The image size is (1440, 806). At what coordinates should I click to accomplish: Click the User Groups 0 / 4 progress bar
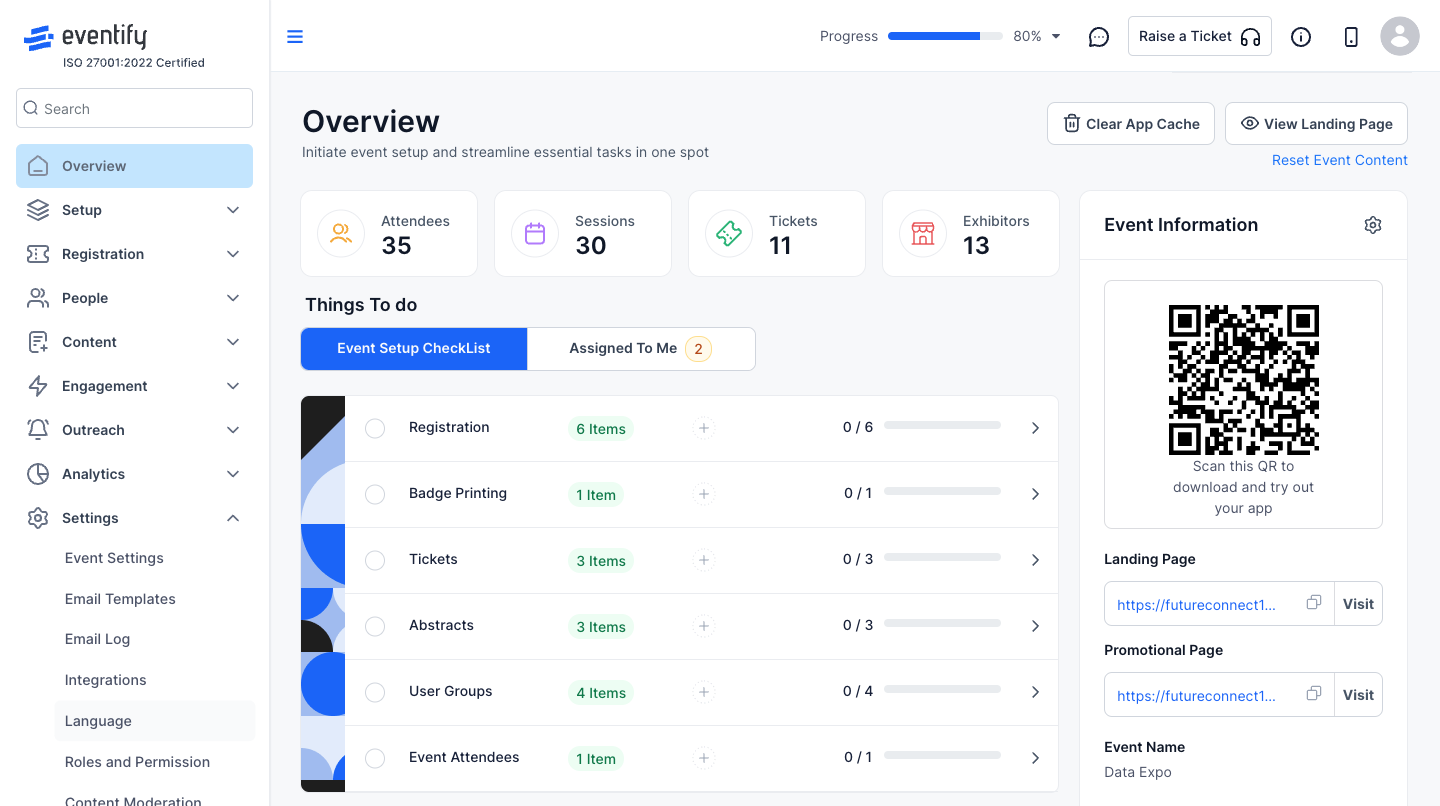tap(942, 690)
